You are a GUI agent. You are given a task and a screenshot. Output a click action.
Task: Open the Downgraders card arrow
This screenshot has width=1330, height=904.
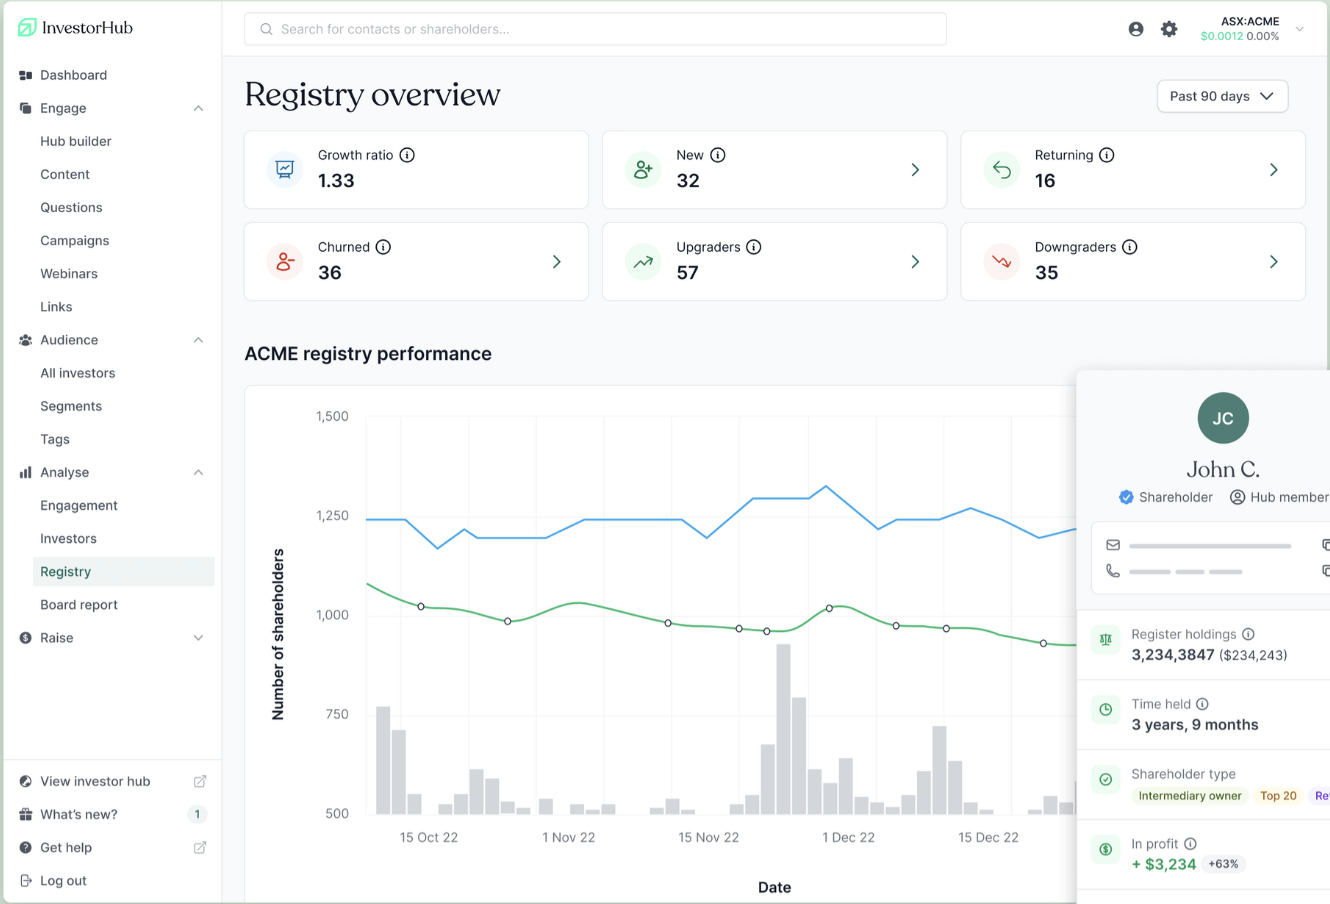coord(1273,262)
